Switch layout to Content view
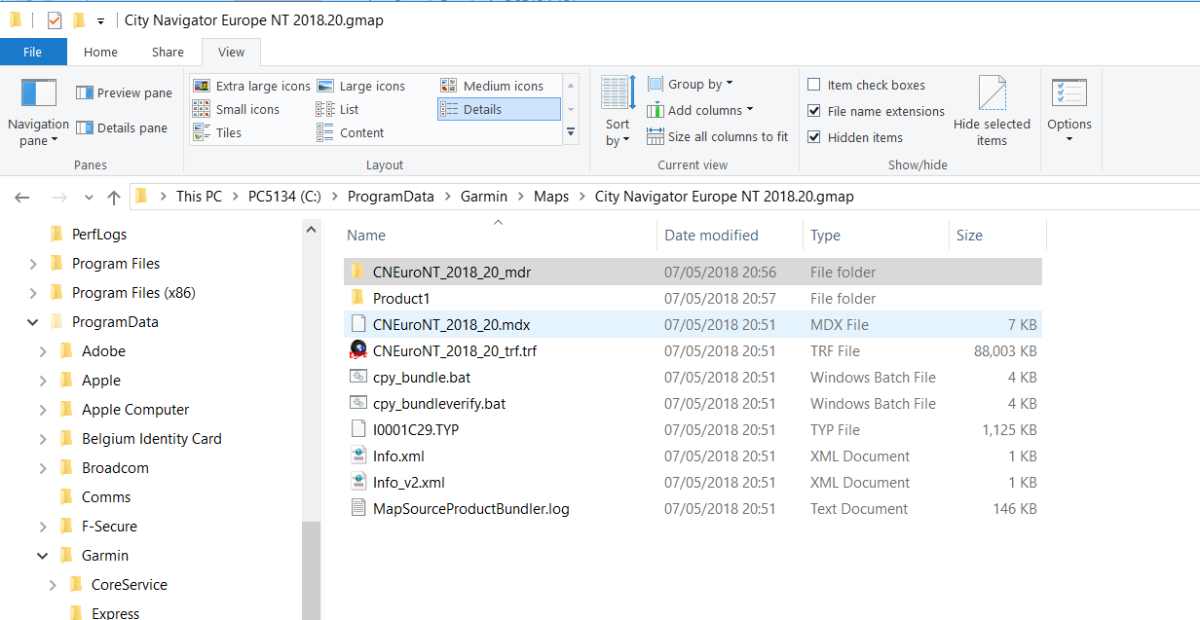 coord(351,132)
